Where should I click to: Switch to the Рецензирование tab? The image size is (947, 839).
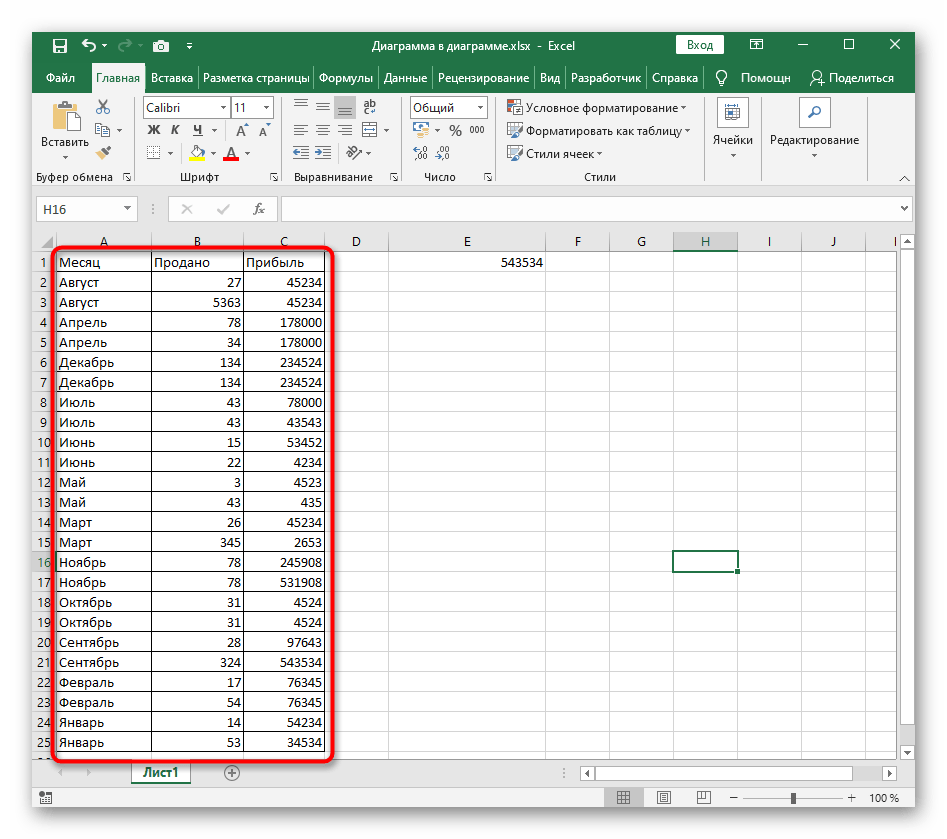(483, 78)
